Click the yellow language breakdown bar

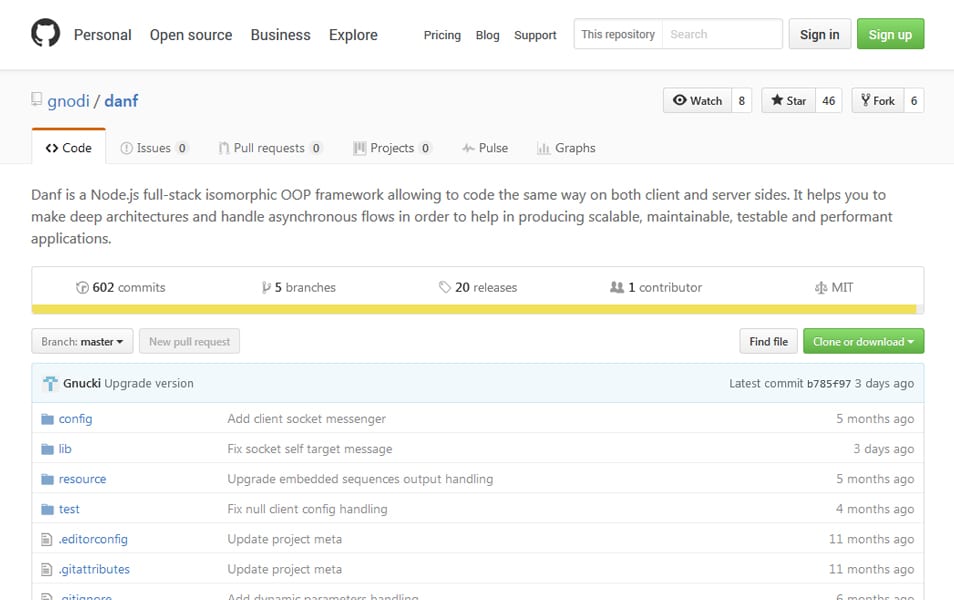474,309
